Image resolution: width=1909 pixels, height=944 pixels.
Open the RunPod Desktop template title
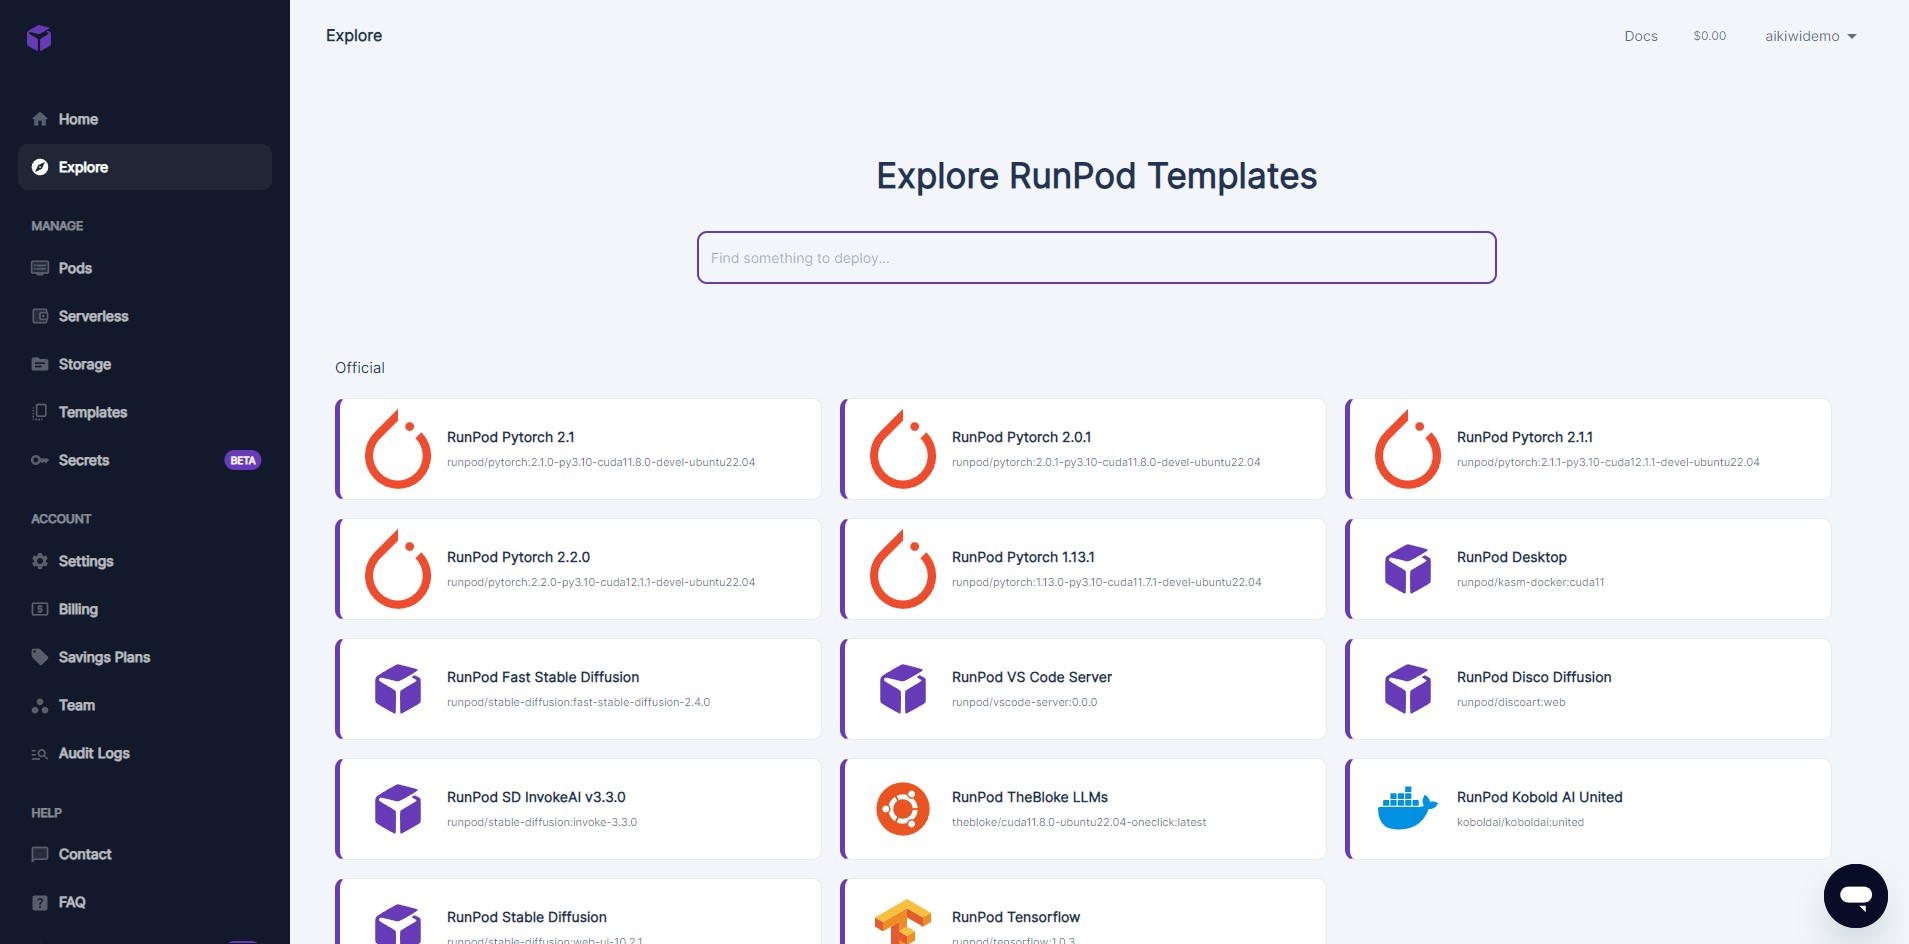coord(1512,557)
